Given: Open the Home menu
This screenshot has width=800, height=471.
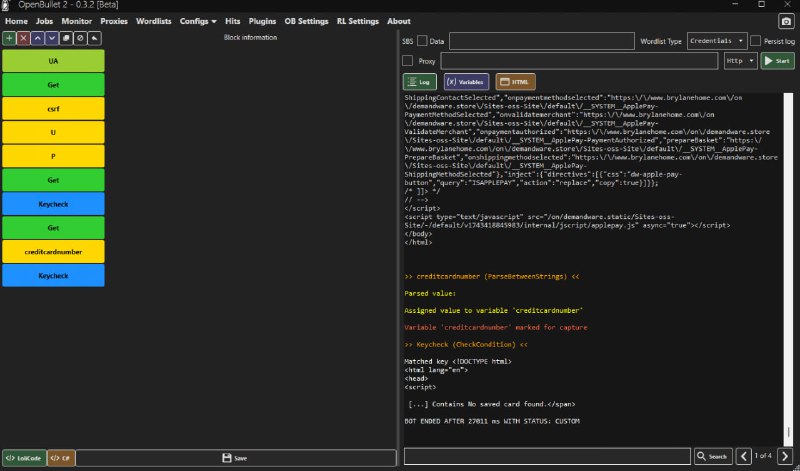Looking at the screenshot, I should click(x=16, y=21).
